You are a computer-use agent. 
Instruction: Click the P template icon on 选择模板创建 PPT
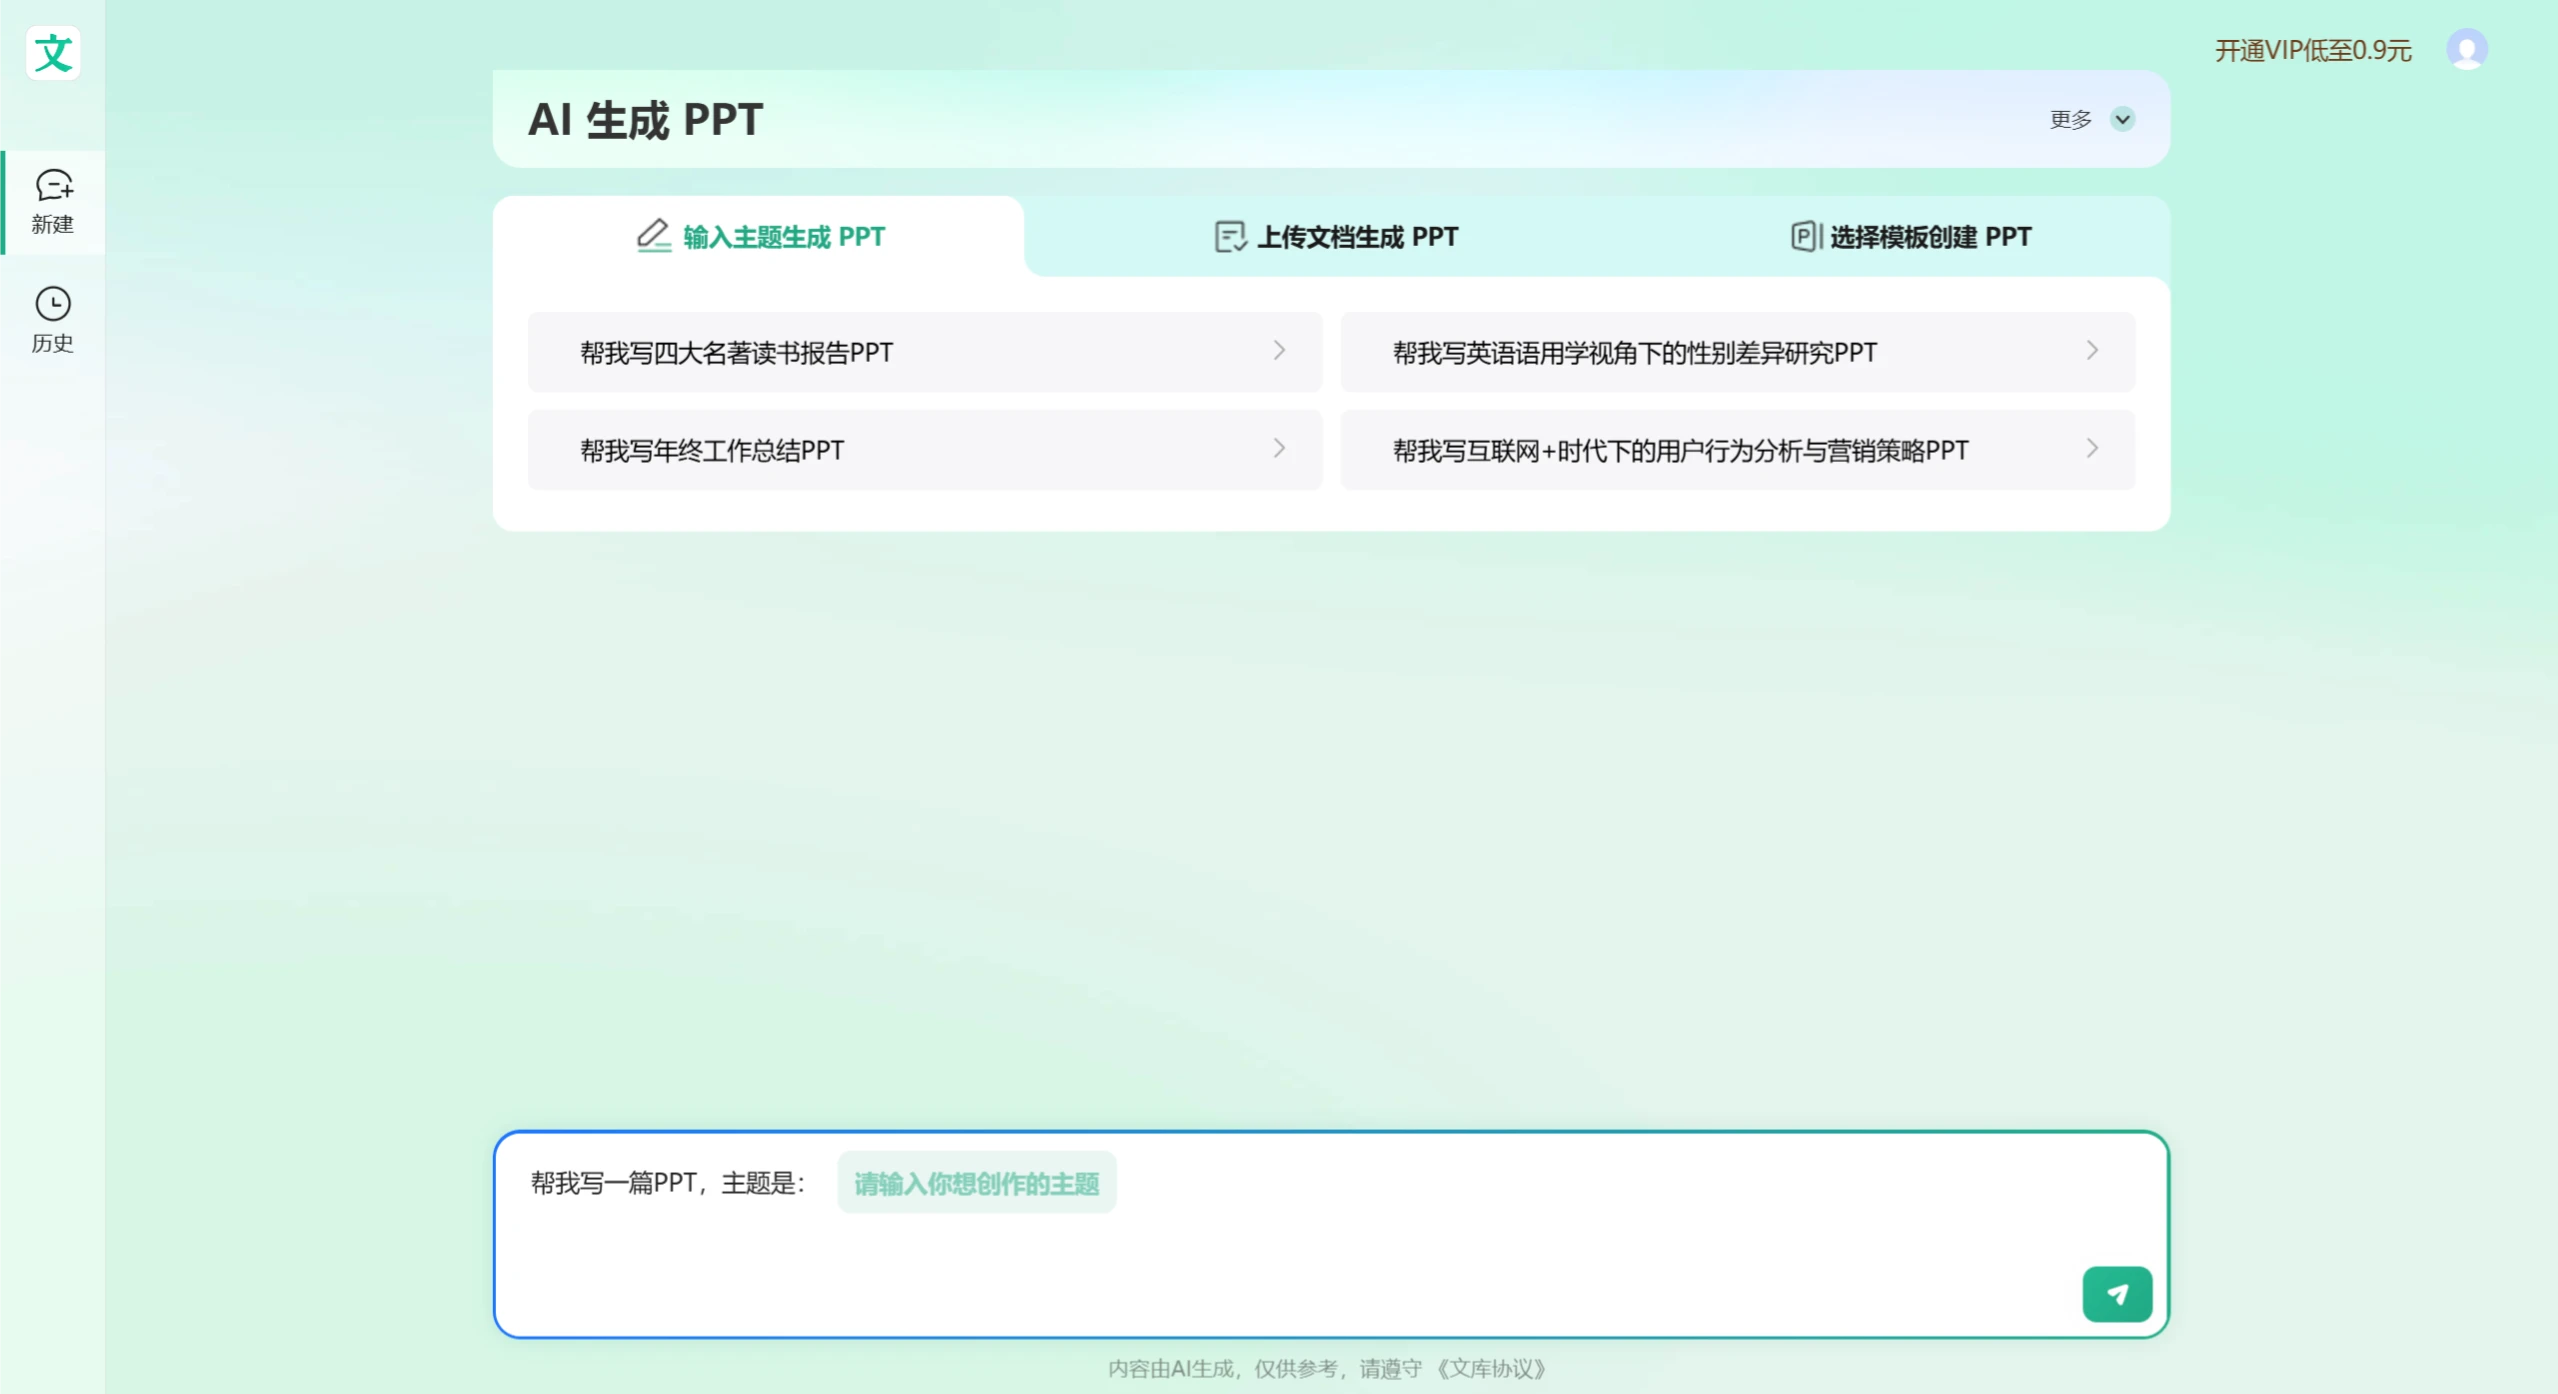(x=1806, y=237)
